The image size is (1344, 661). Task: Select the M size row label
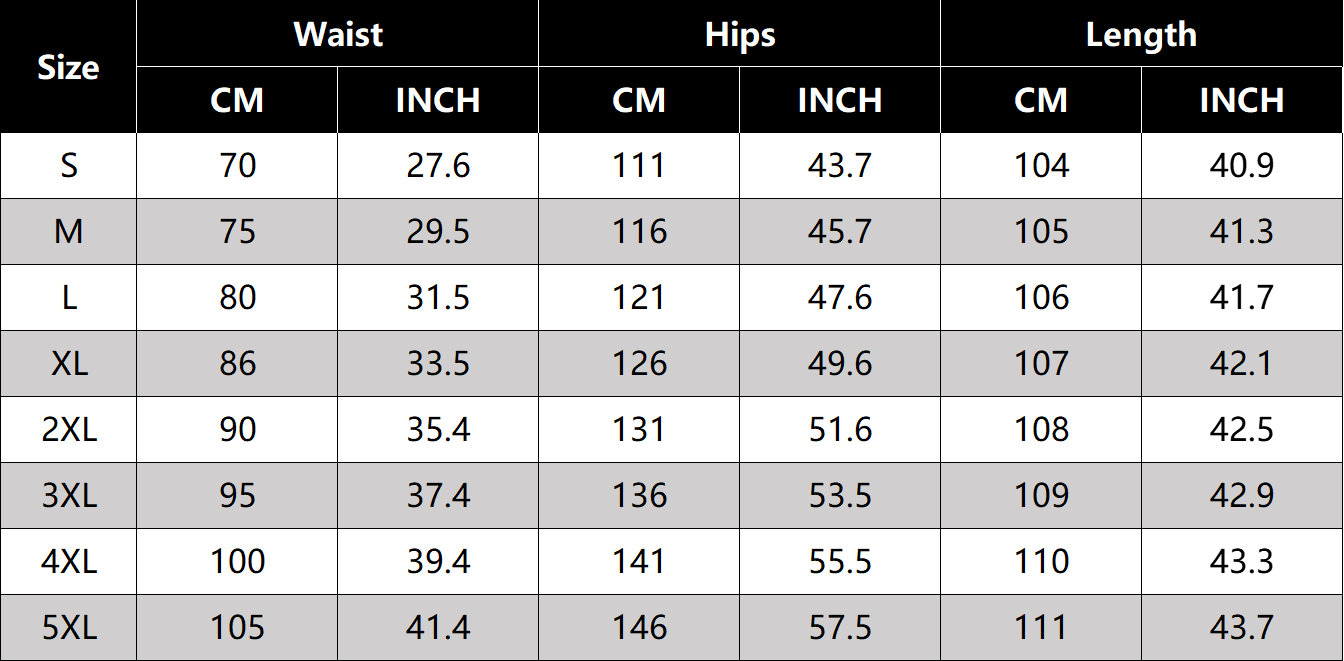pos(68,232)
